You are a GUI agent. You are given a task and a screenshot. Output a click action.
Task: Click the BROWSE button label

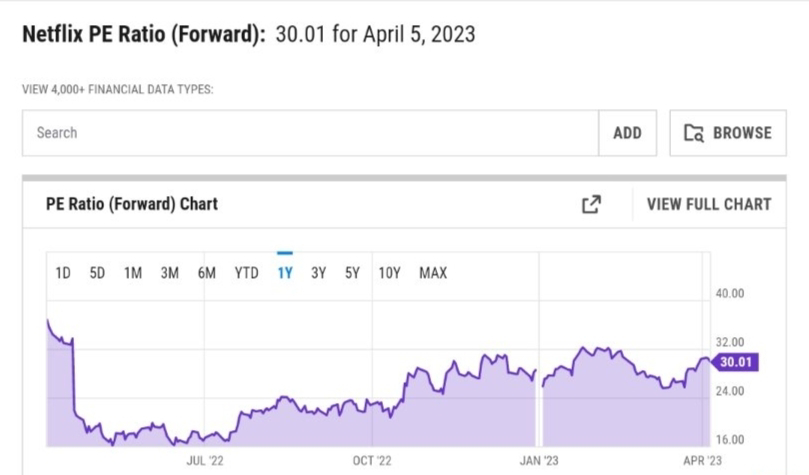pos(742,133)
